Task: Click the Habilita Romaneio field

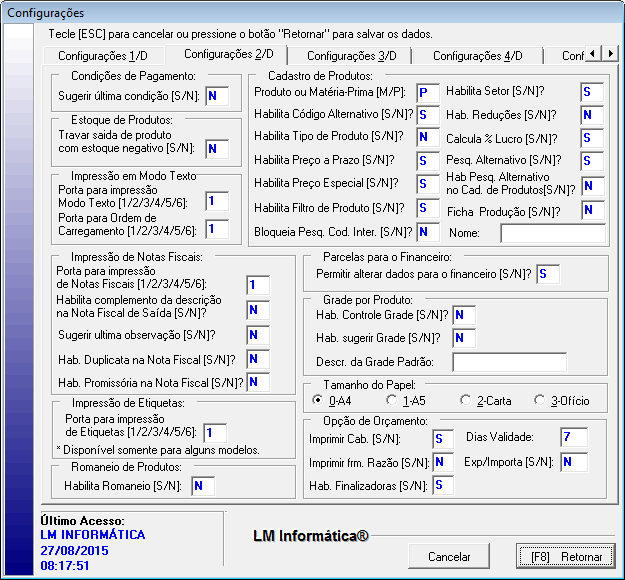Action: click(x=203, y=486)
